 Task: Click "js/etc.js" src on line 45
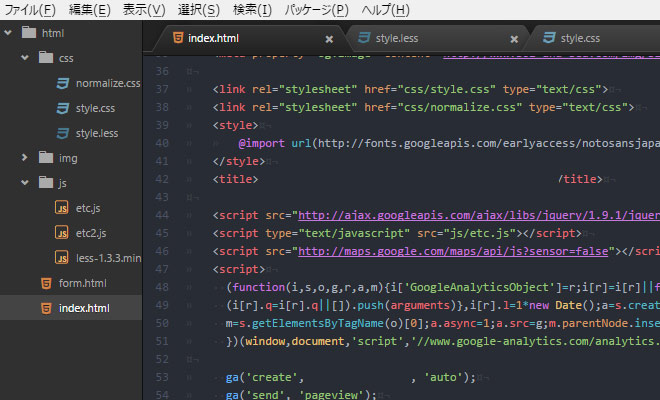[482, 233]
